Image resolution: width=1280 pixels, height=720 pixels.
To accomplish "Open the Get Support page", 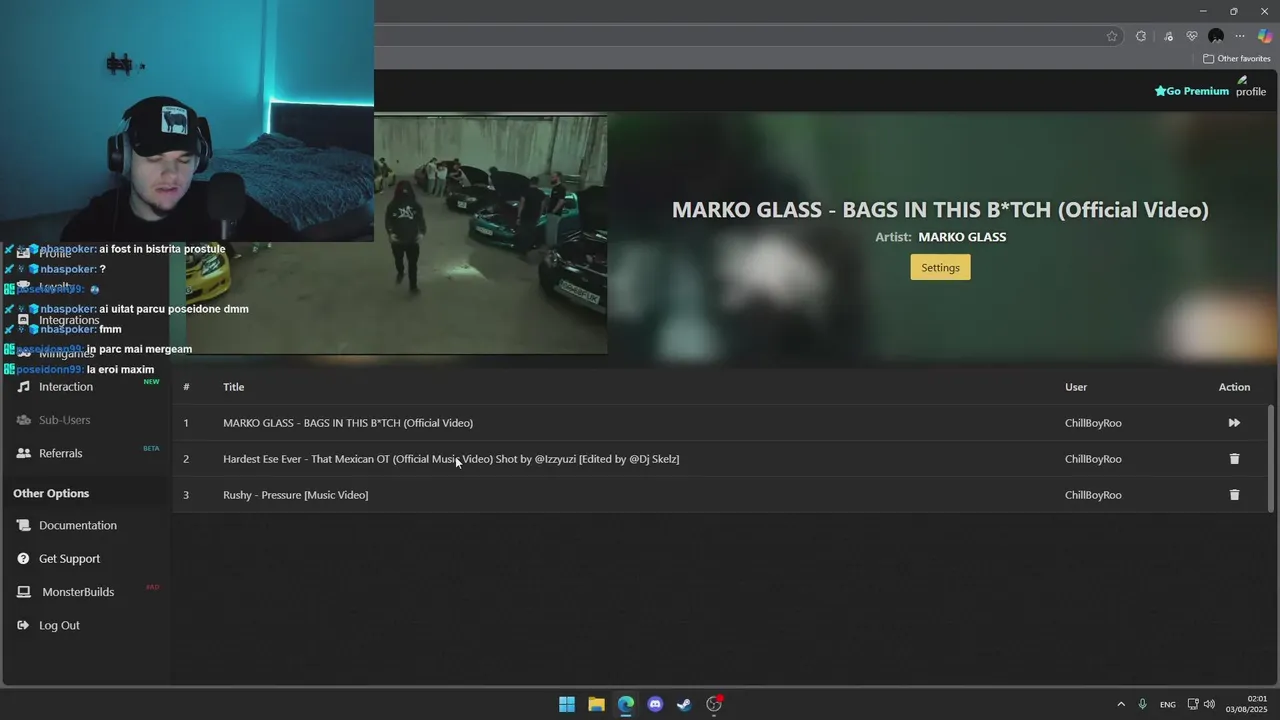I will click(70, 559).
